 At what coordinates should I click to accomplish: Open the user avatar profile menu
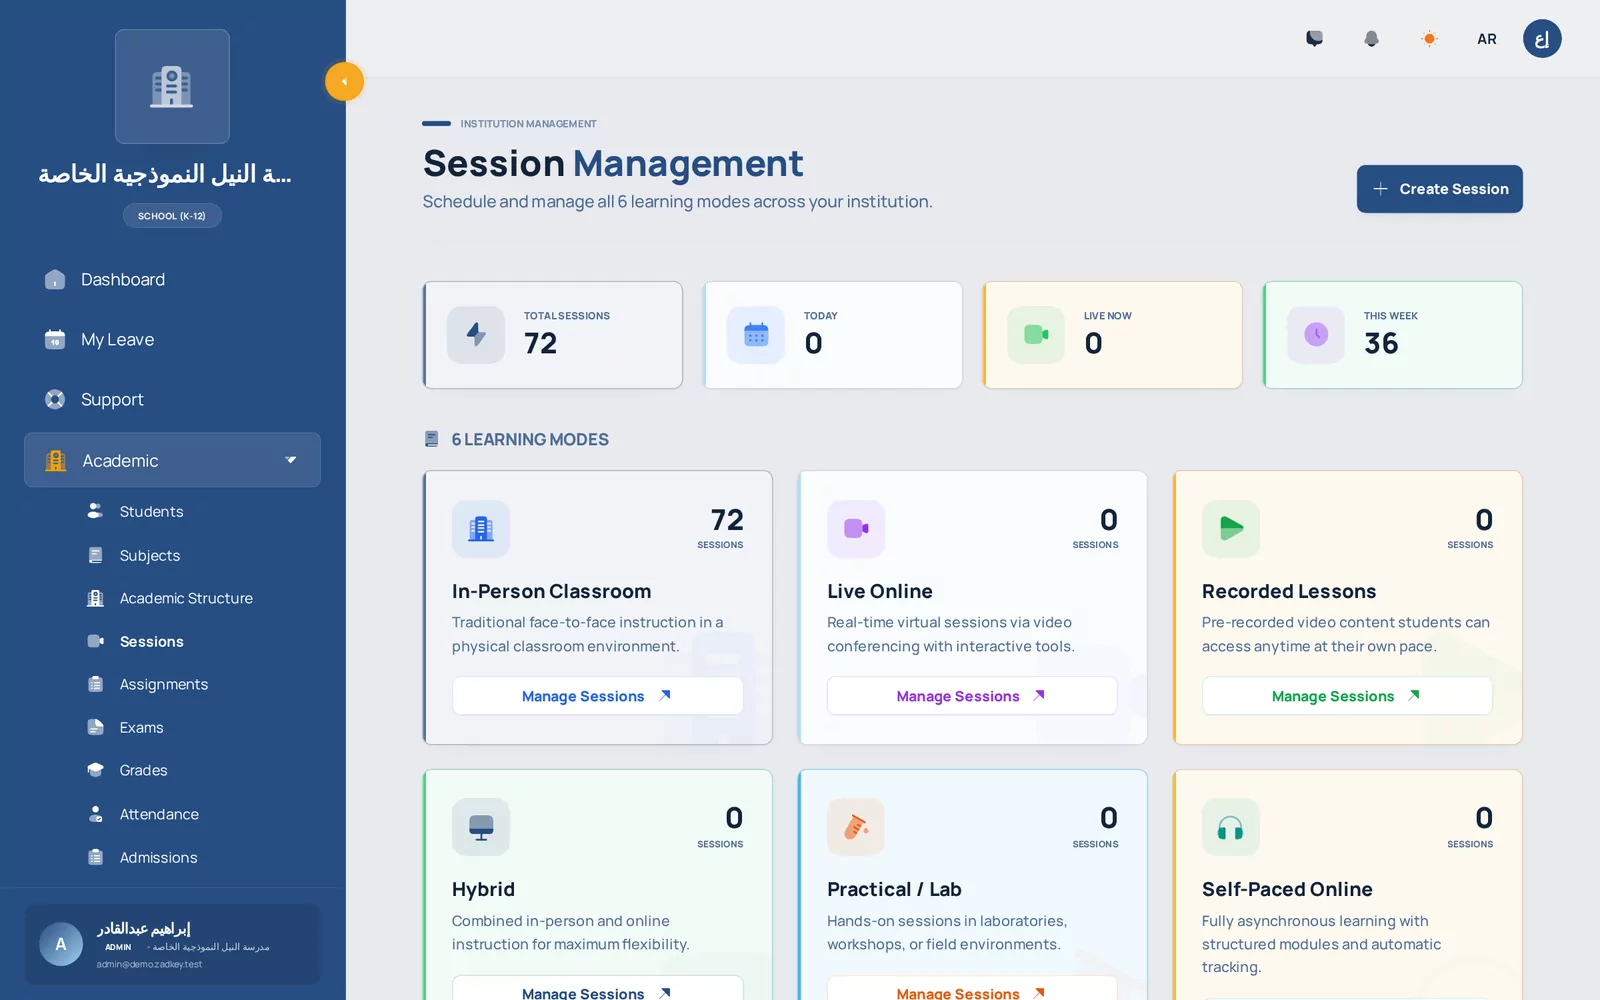[x=1542, y=39]
